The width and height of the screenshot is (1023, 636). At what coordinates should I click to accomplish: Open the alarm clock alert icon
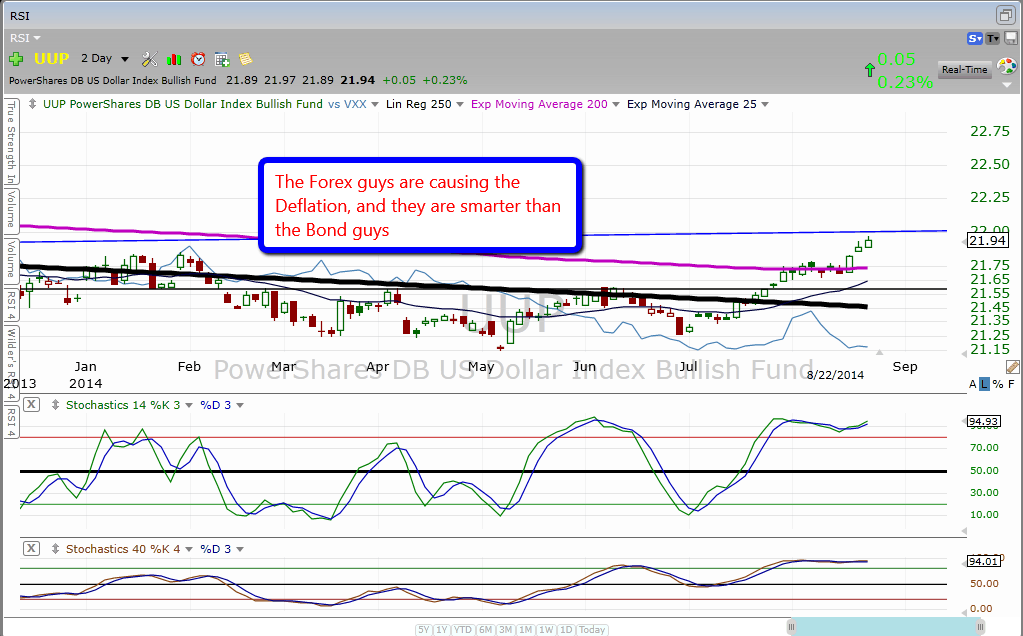(198, 59)
